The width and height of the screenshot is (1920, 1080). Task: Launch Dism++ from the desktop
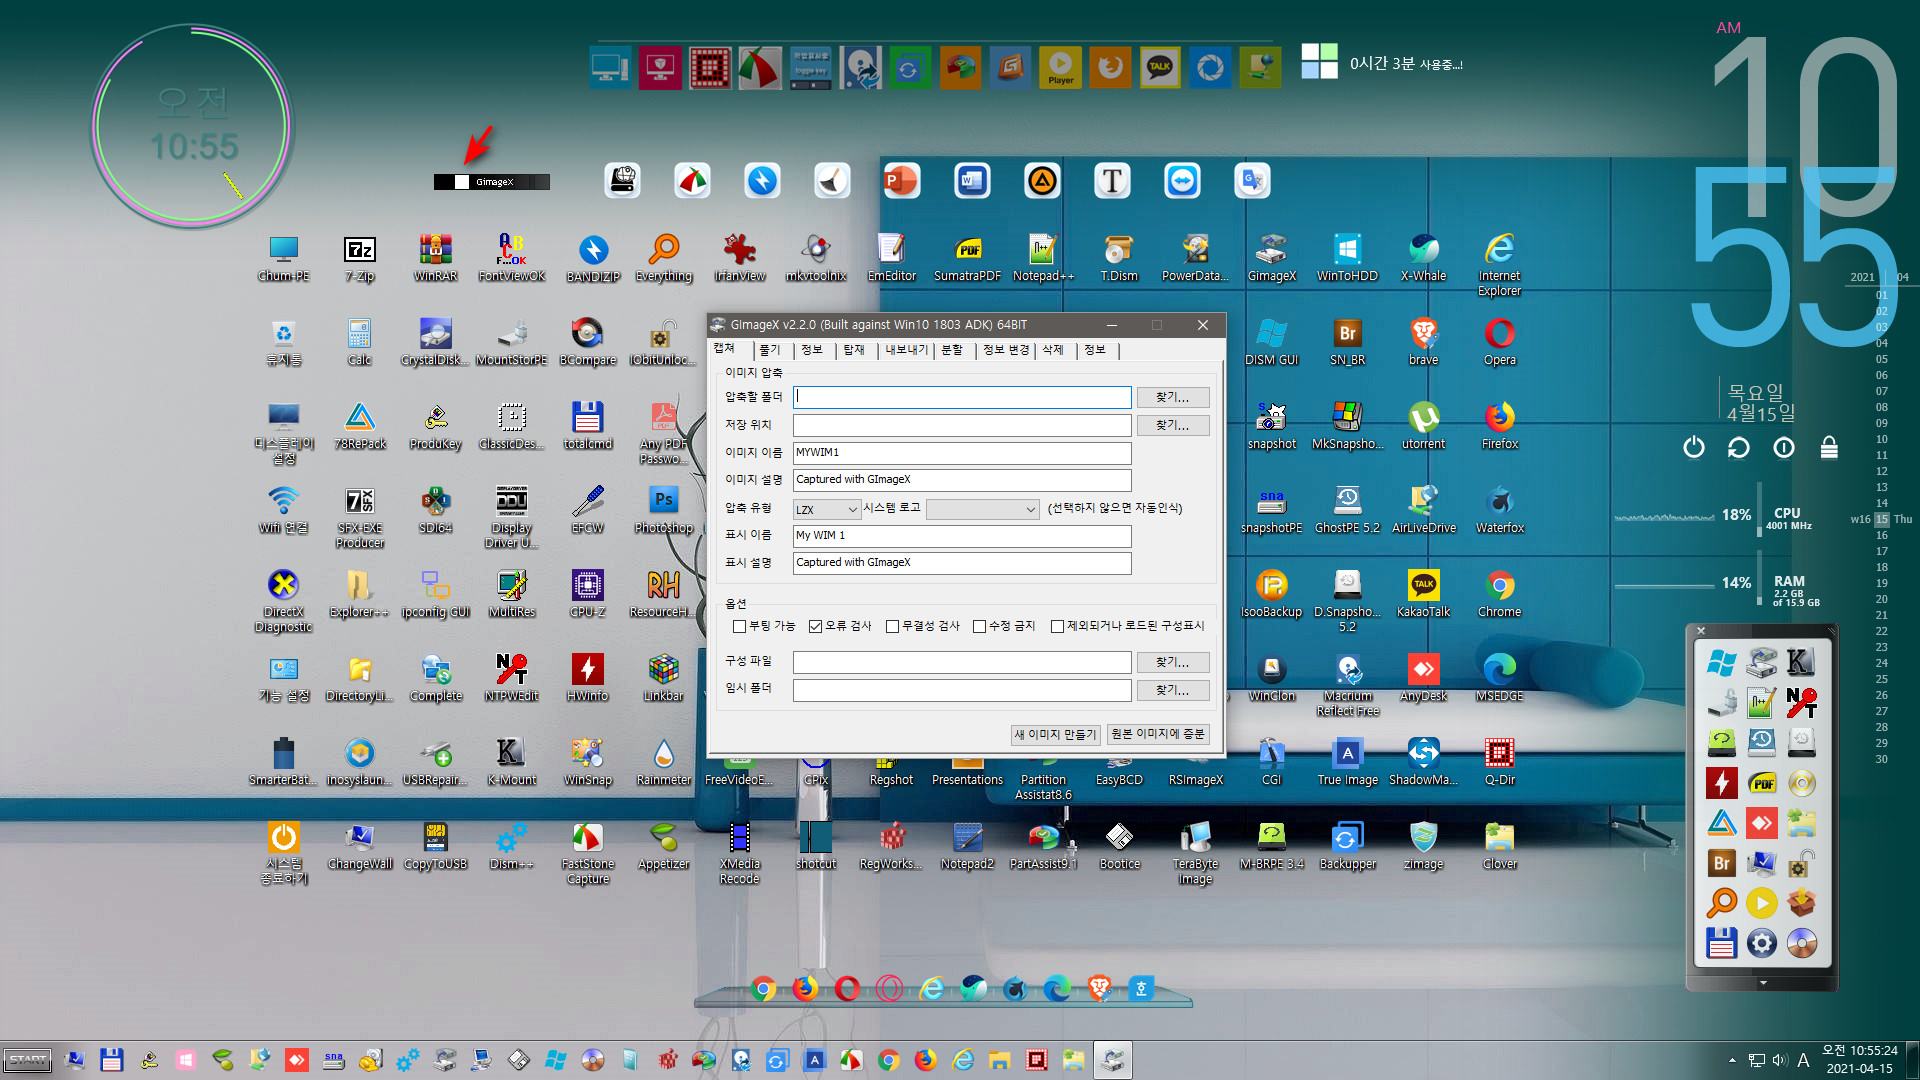coord(512,846)
